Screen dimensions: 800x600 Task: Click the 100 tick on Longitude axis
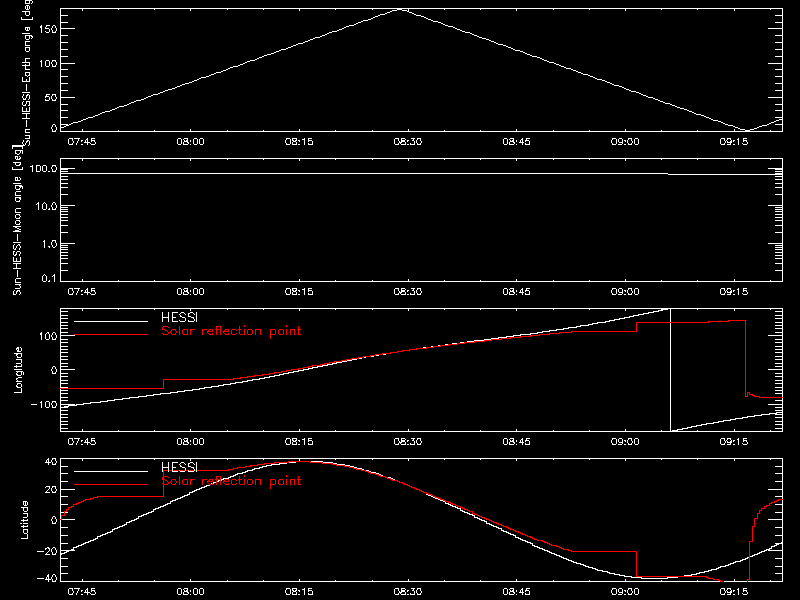tap(47, 336)
